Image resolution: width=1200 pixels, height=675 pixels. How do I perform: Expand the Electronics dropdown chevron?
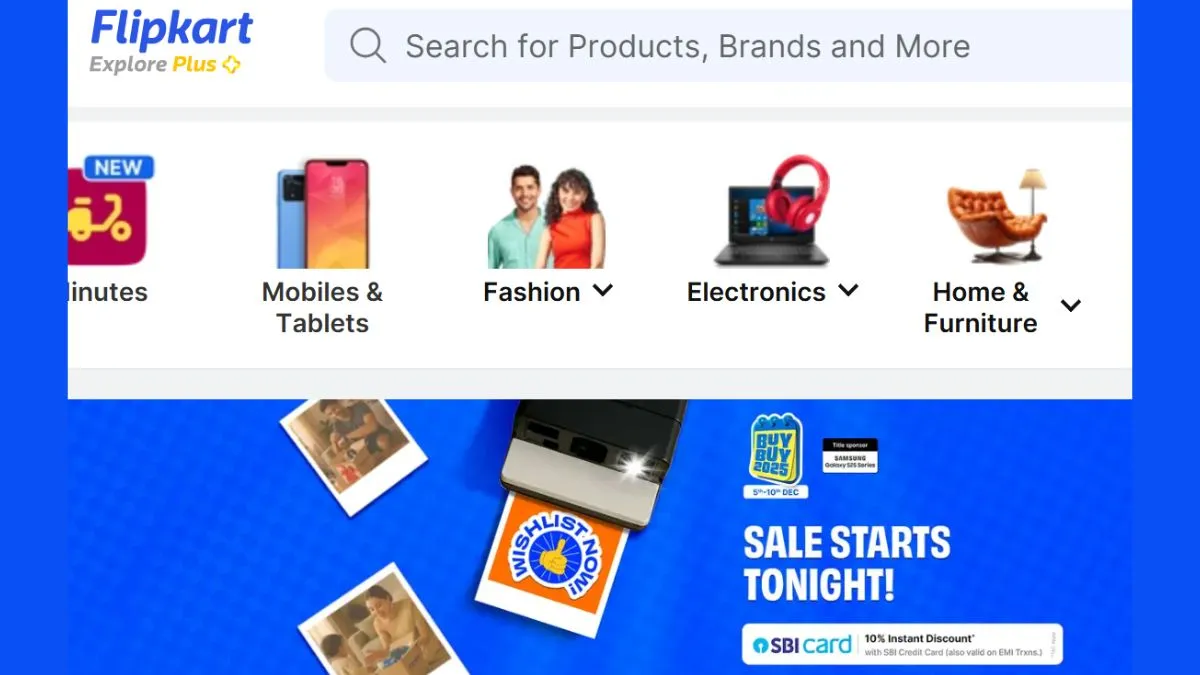[x=848, y=291]
